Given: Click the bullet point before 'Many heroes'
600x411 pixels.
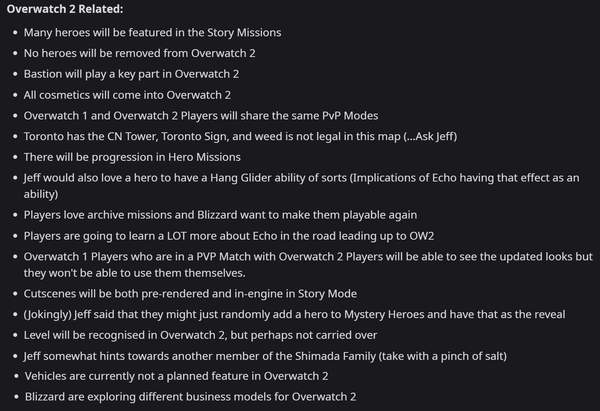Looking at the screenshot, I should click(15, 33).
